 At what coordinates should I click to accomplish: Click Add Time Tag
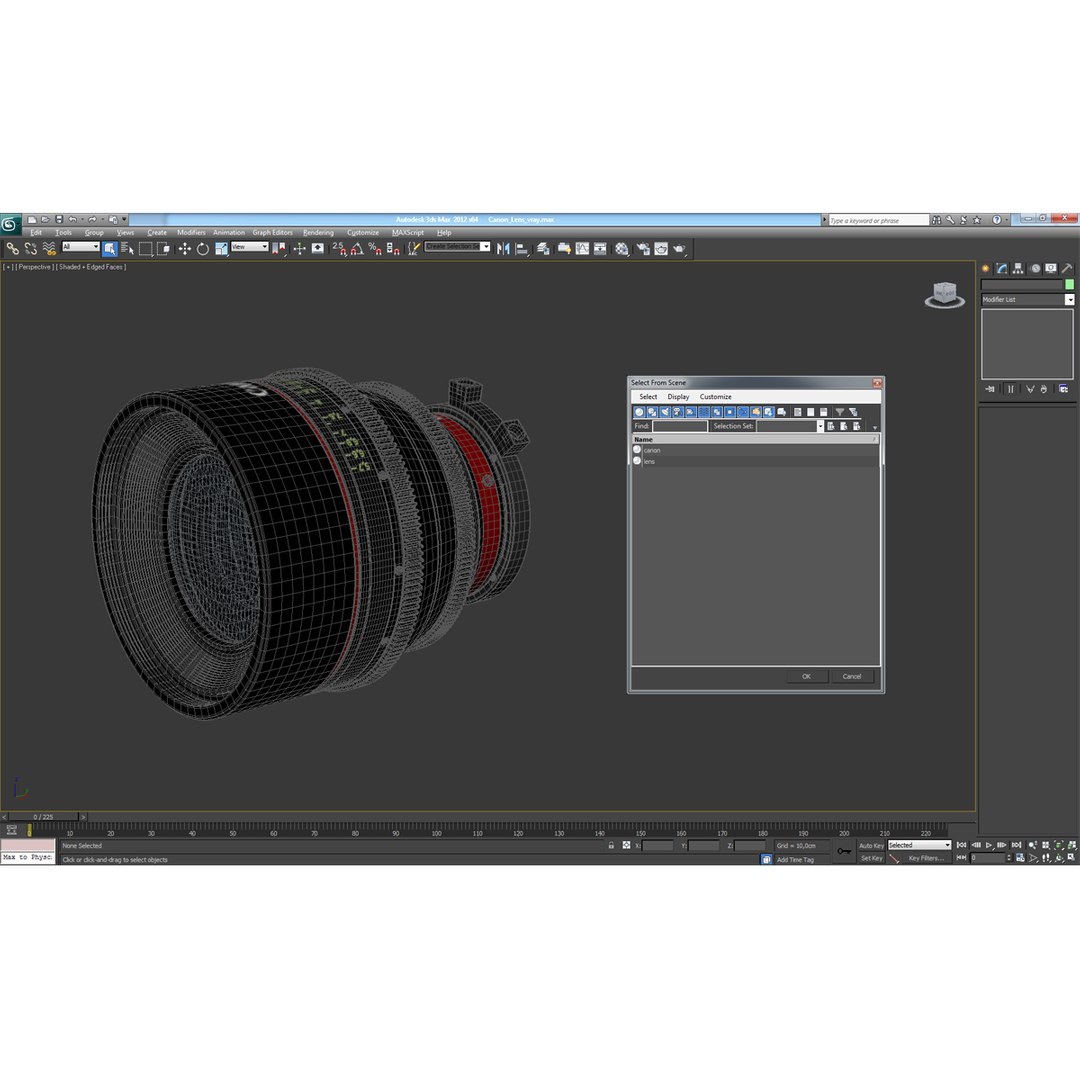[796, 860]
